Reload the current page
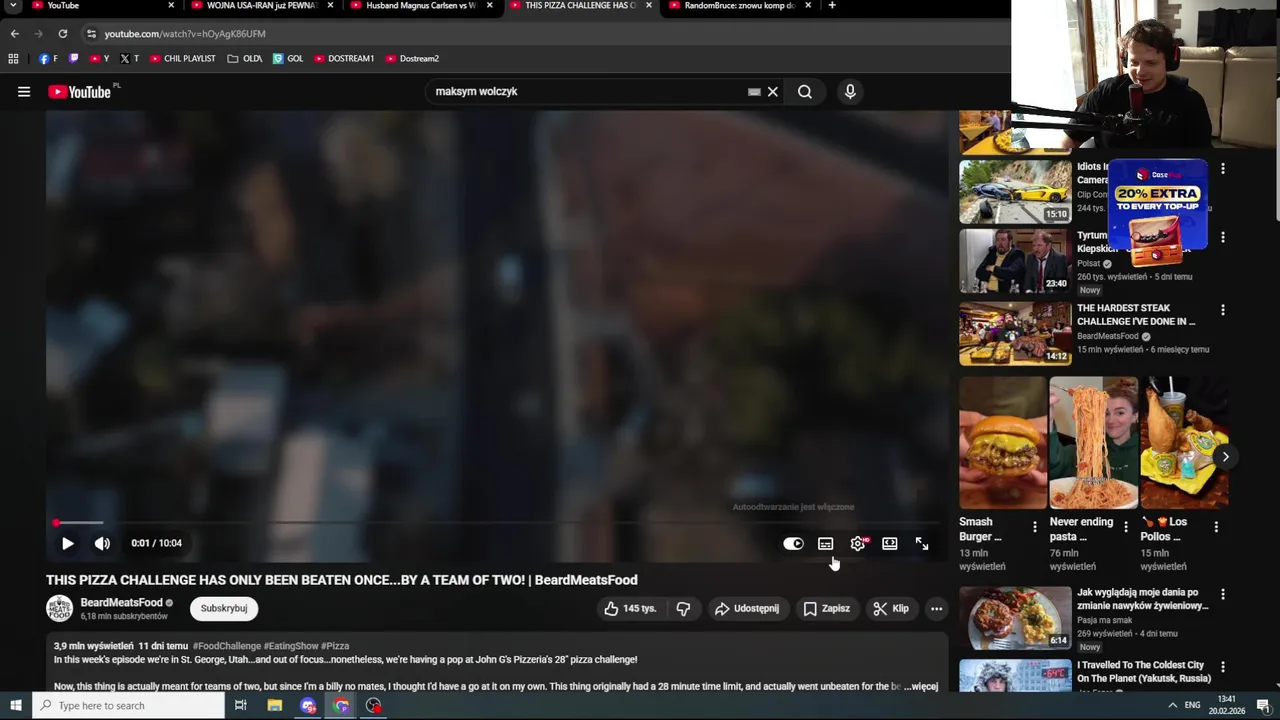The width and height of the screenshot is (1280, 720). [62, 34]
